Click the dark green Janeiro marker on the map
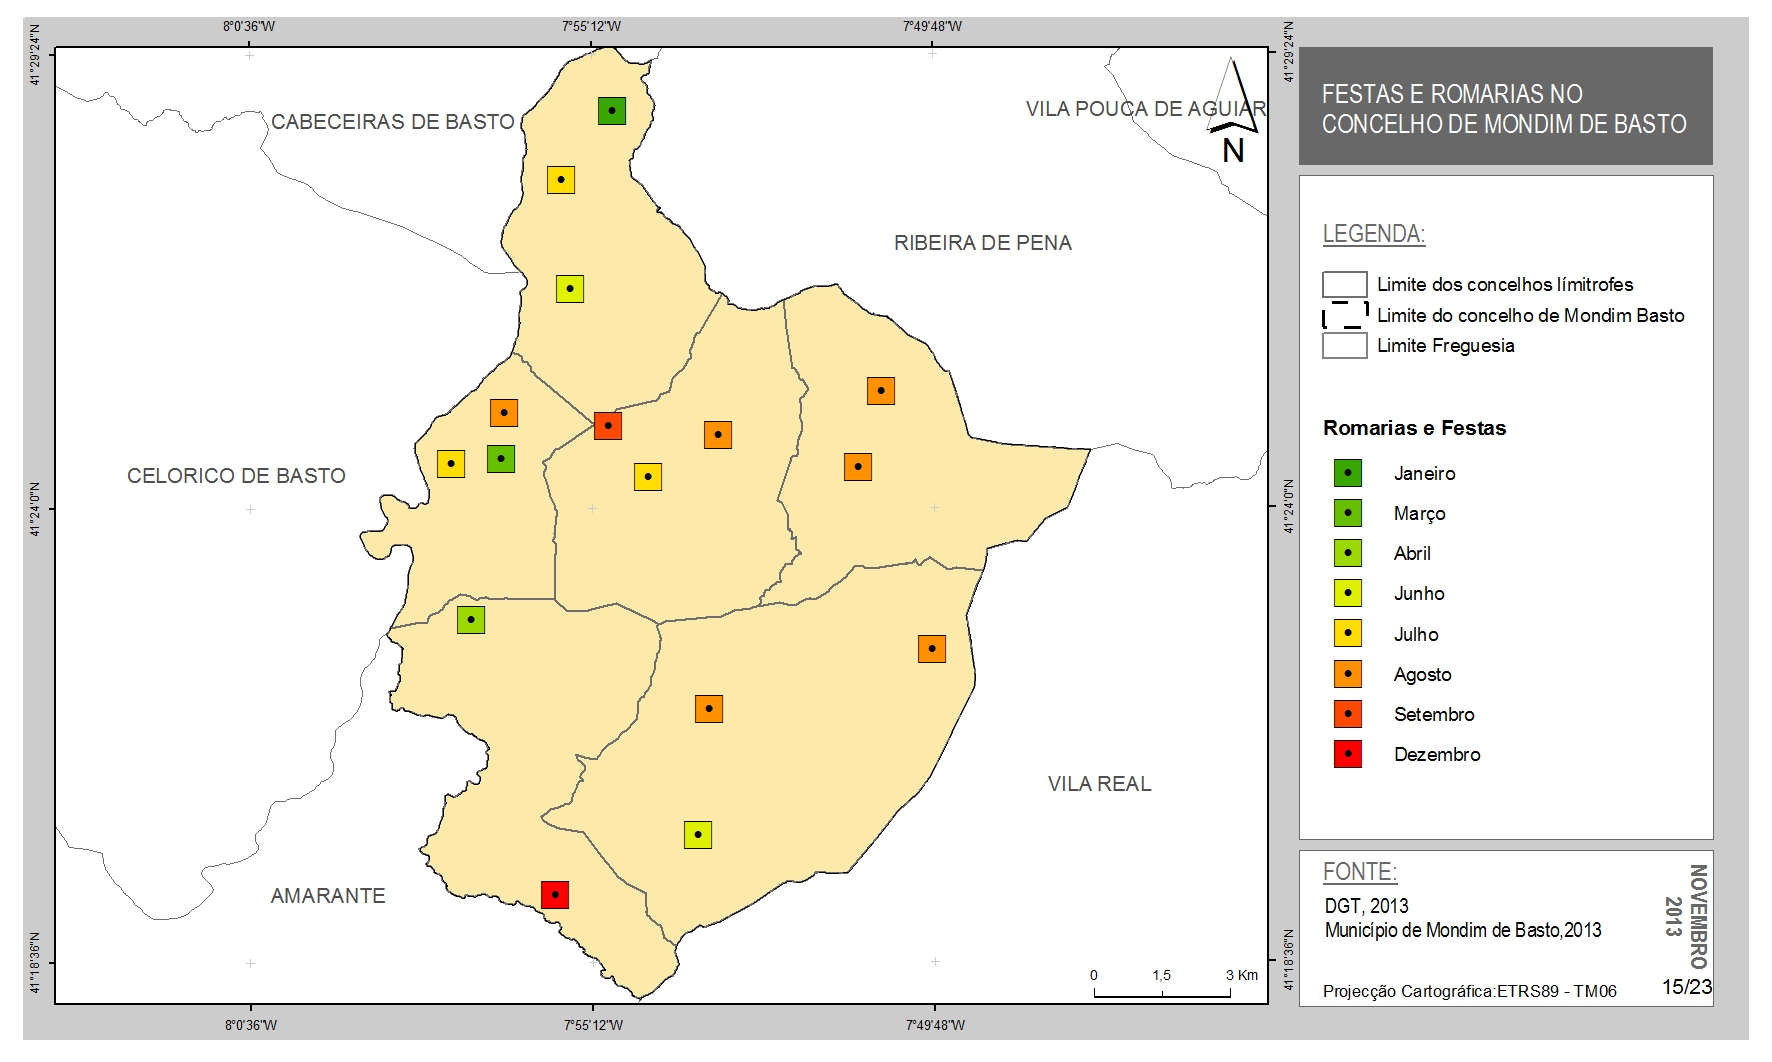 [612, 110]
